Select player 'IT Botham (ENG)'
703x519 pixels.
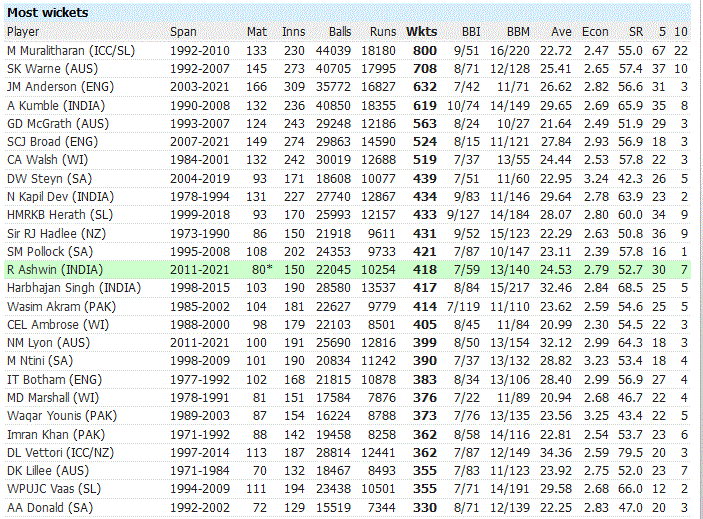click(55, 380)
